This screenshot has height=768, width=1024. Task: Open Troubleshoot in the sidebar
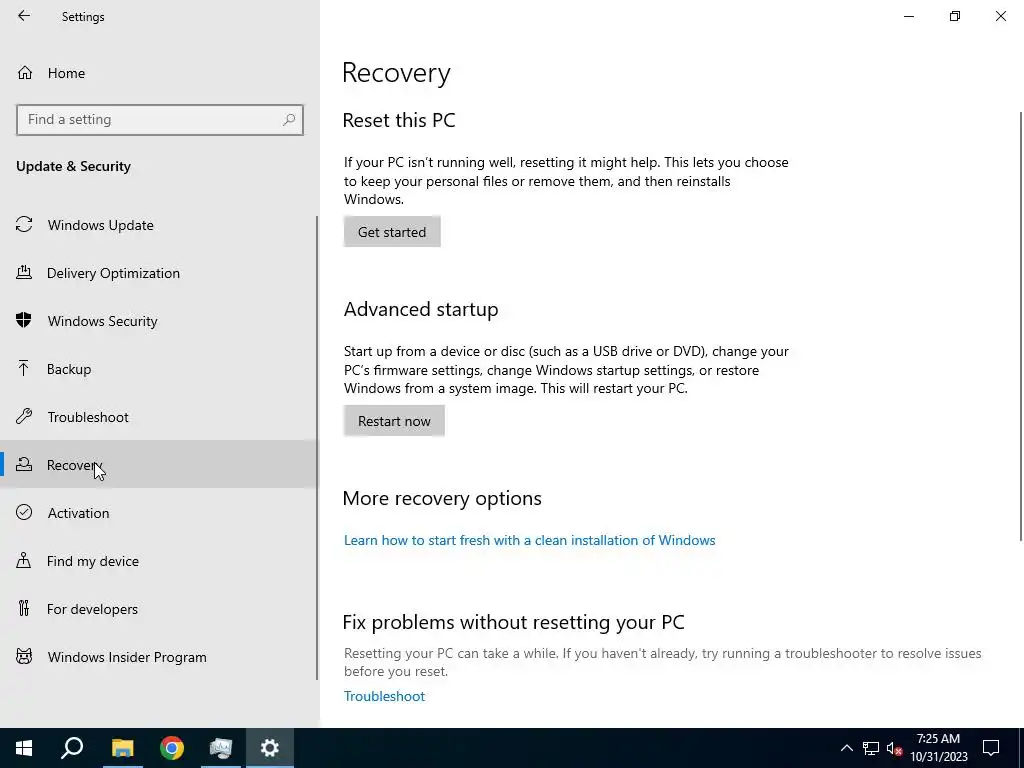(x=158, y=417)
